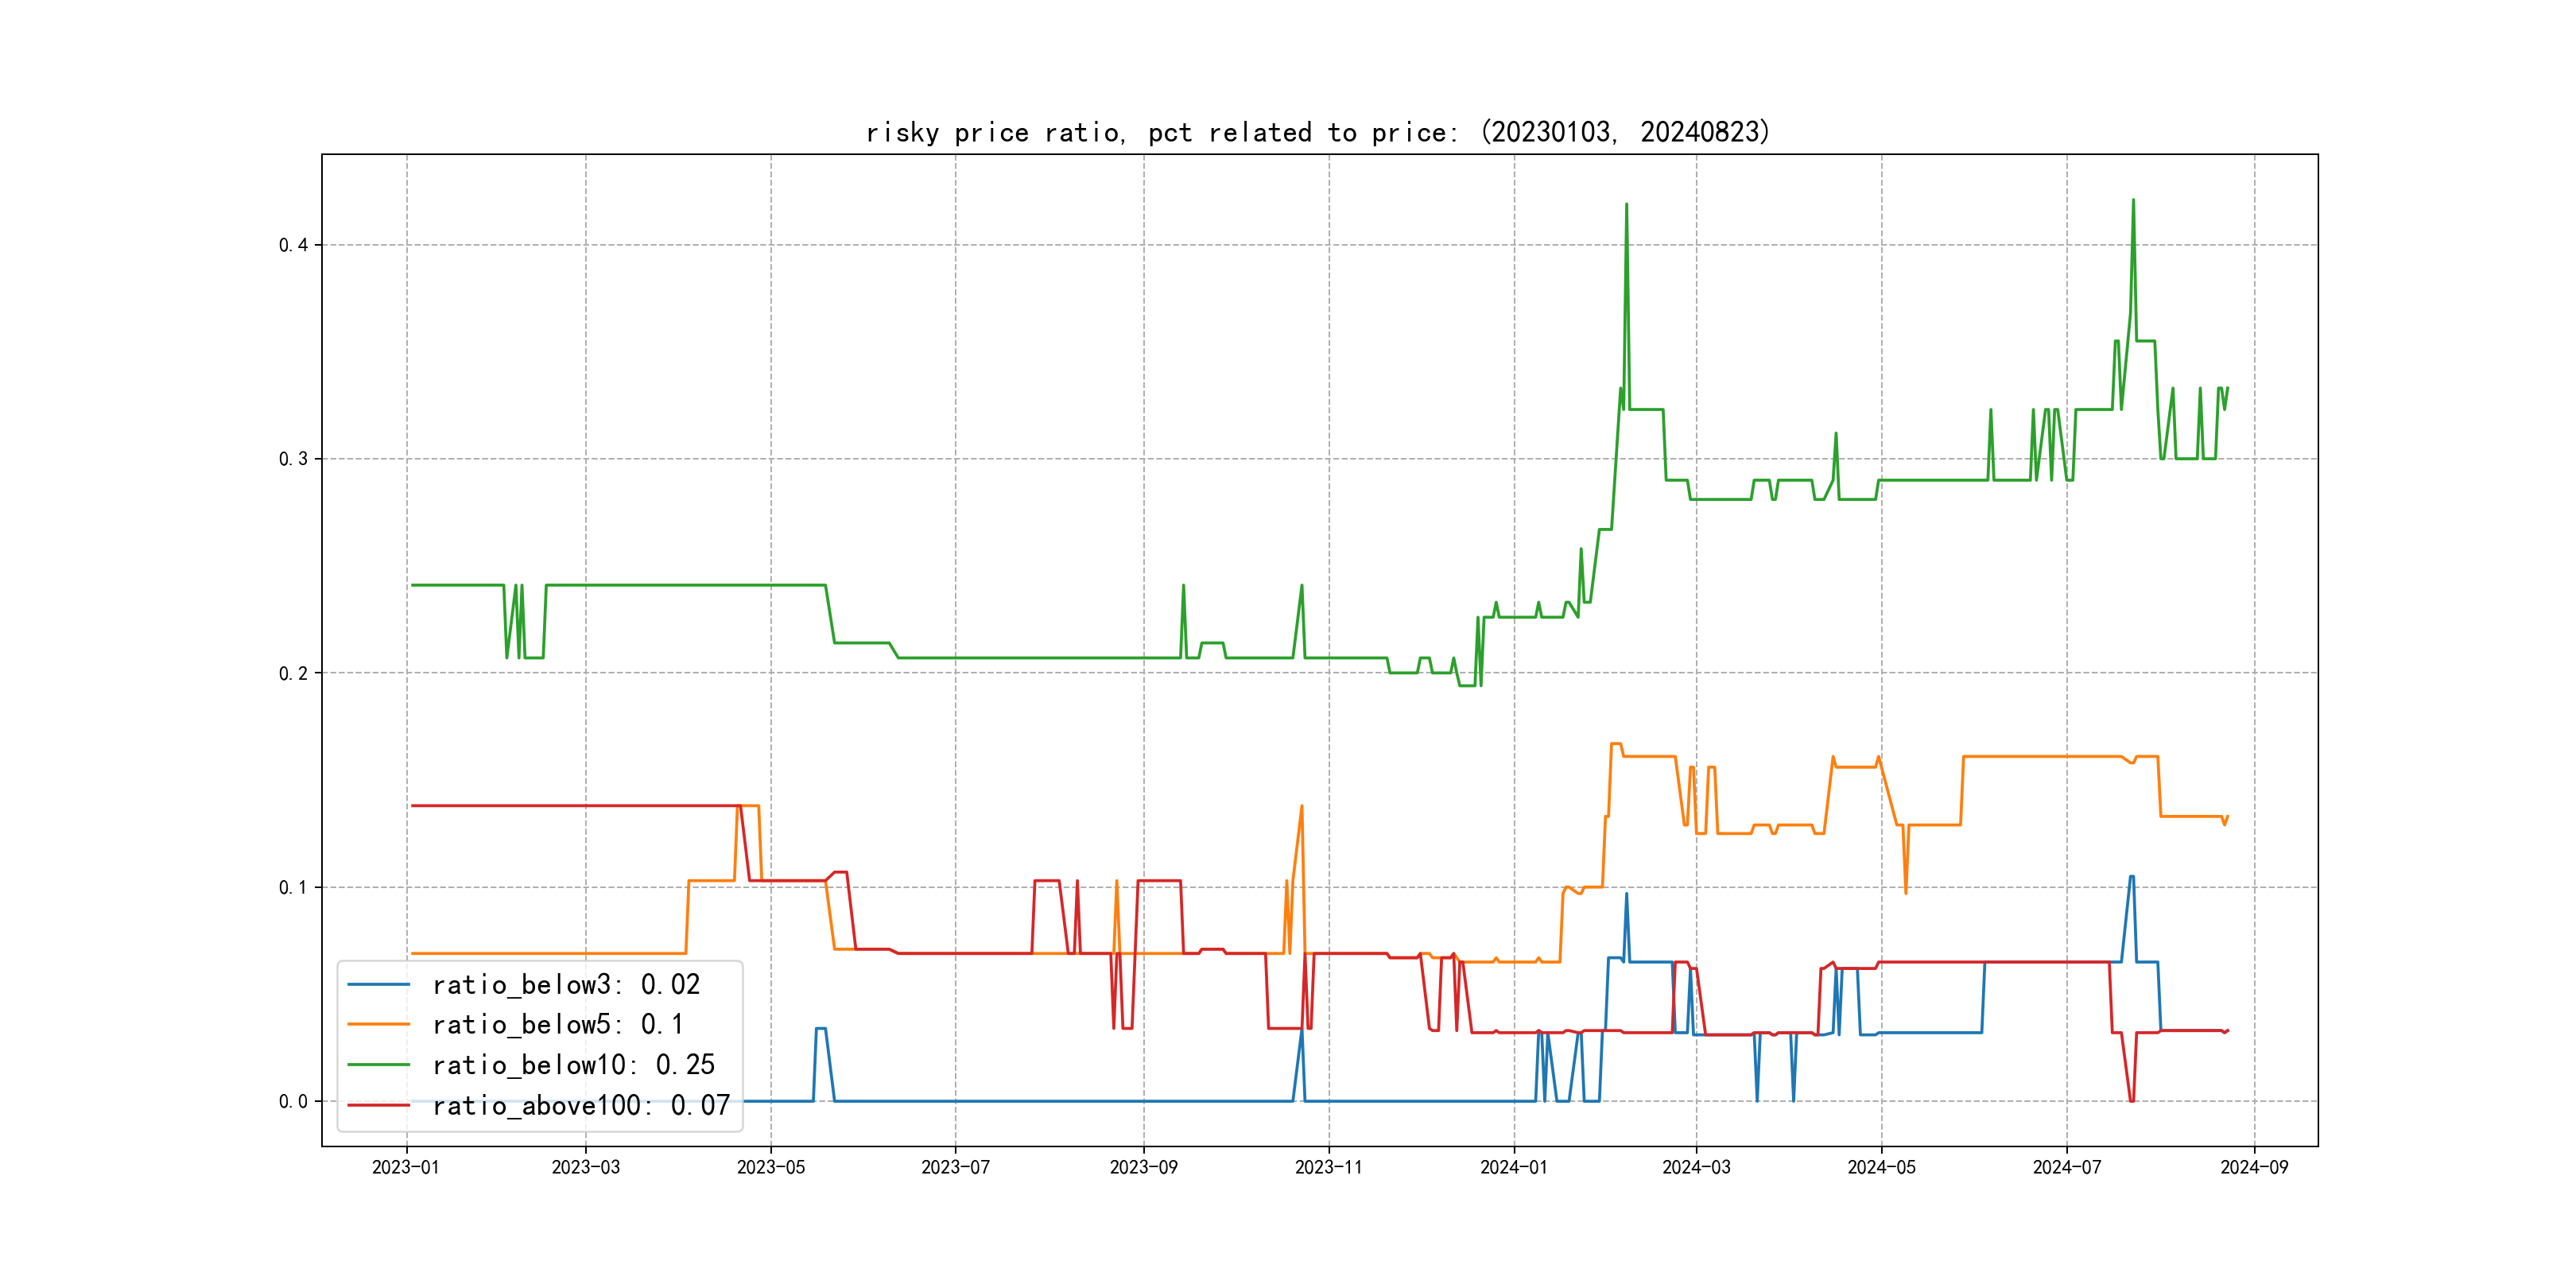Click the 2023-03 x-axis tick label
Viewport: 2576px width, 1288px height.
pos(585,1168)
